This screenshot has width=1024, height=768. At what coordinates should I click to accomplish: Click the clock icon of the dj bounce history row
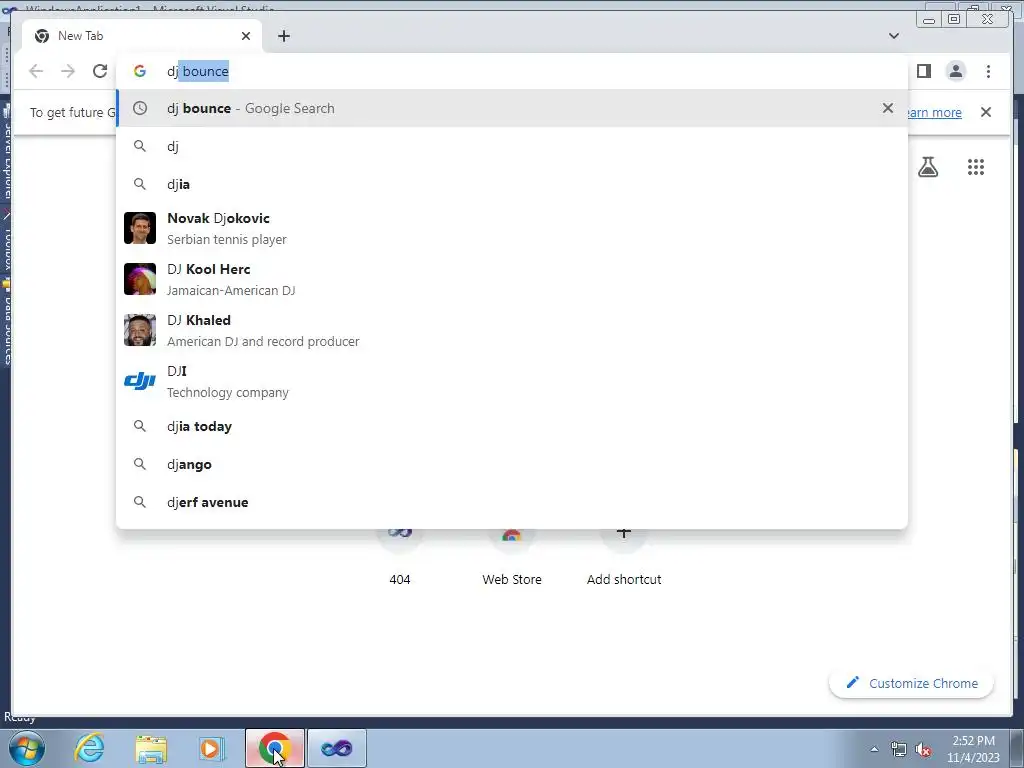[x=140, y=108]
